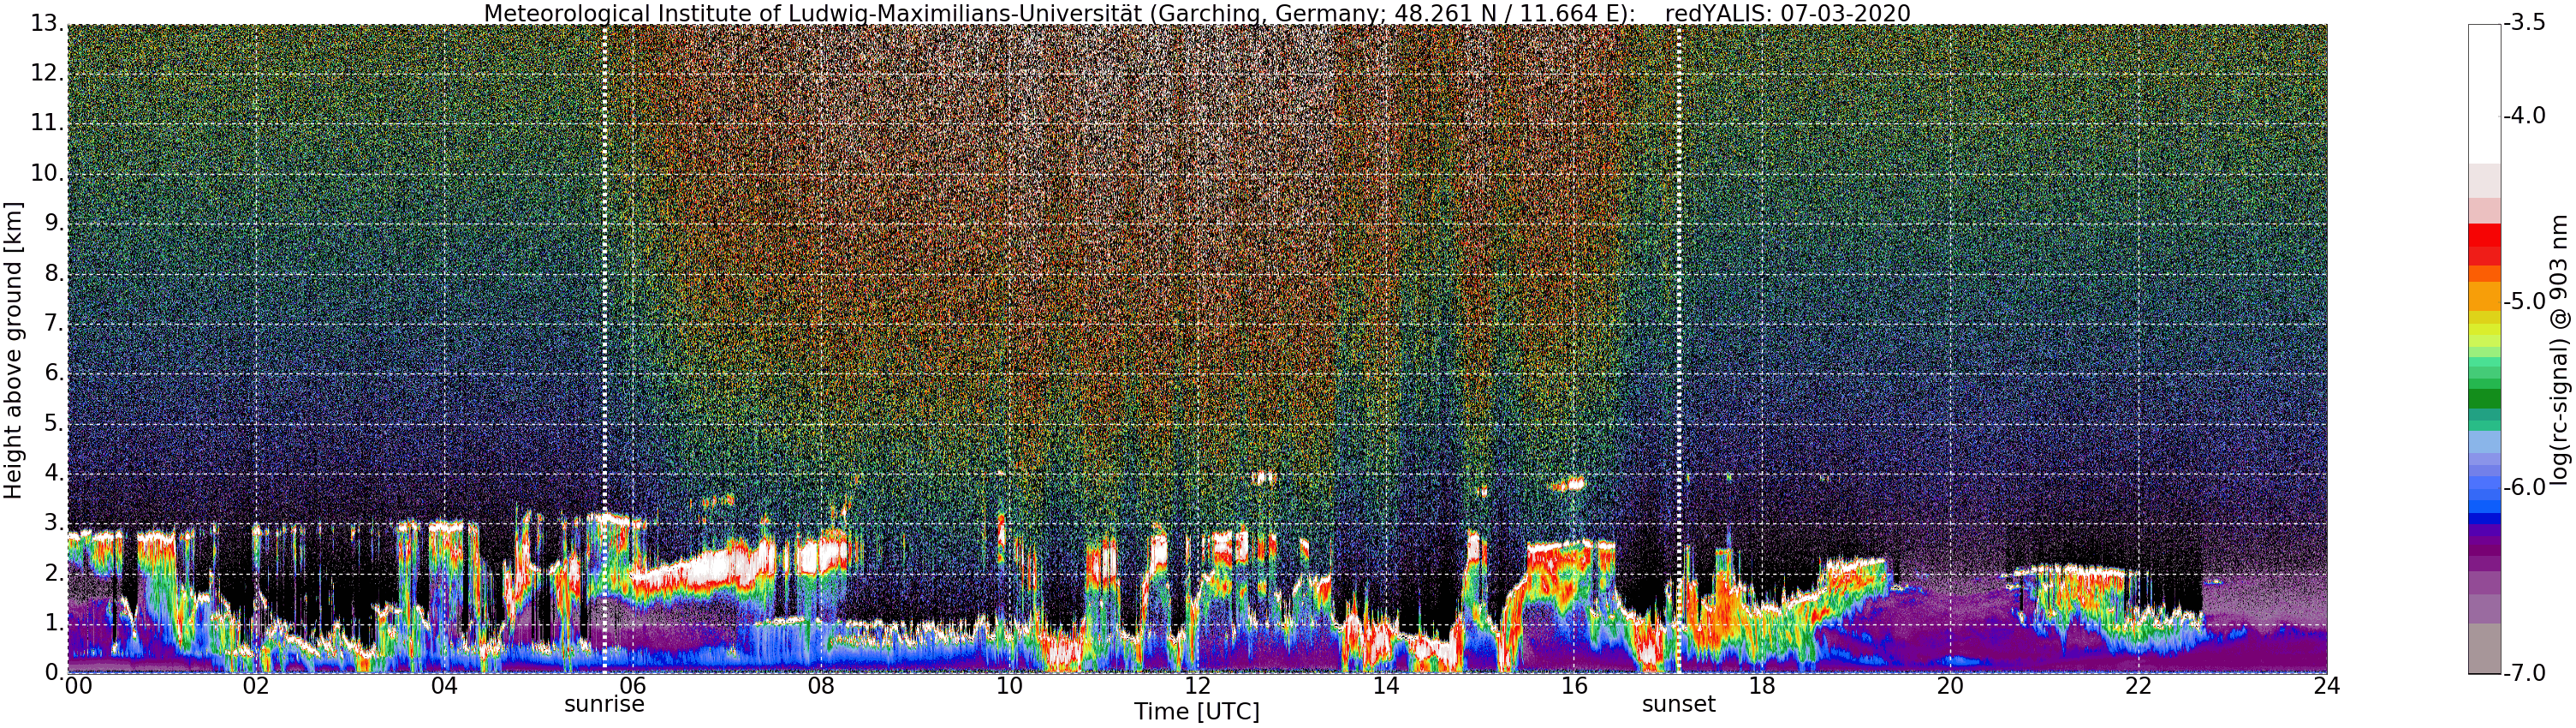
Task: Click the red band in the colorbar
Action: (2484, 243)
